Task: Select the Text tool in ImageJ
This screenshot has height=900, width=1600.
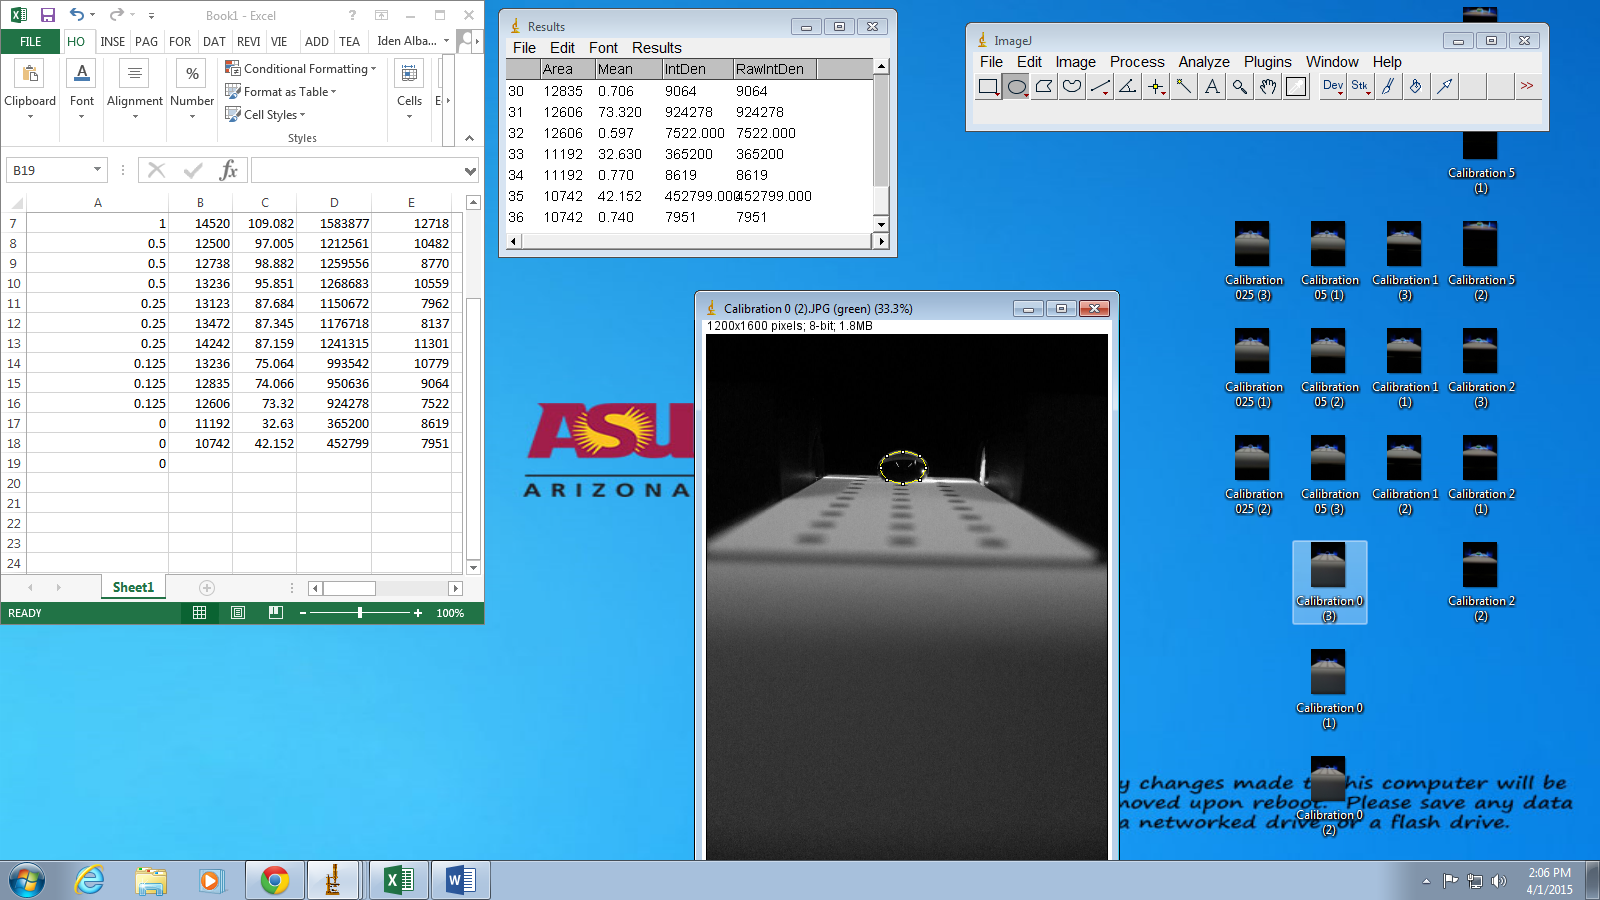Action: [x=1212, y=87]
